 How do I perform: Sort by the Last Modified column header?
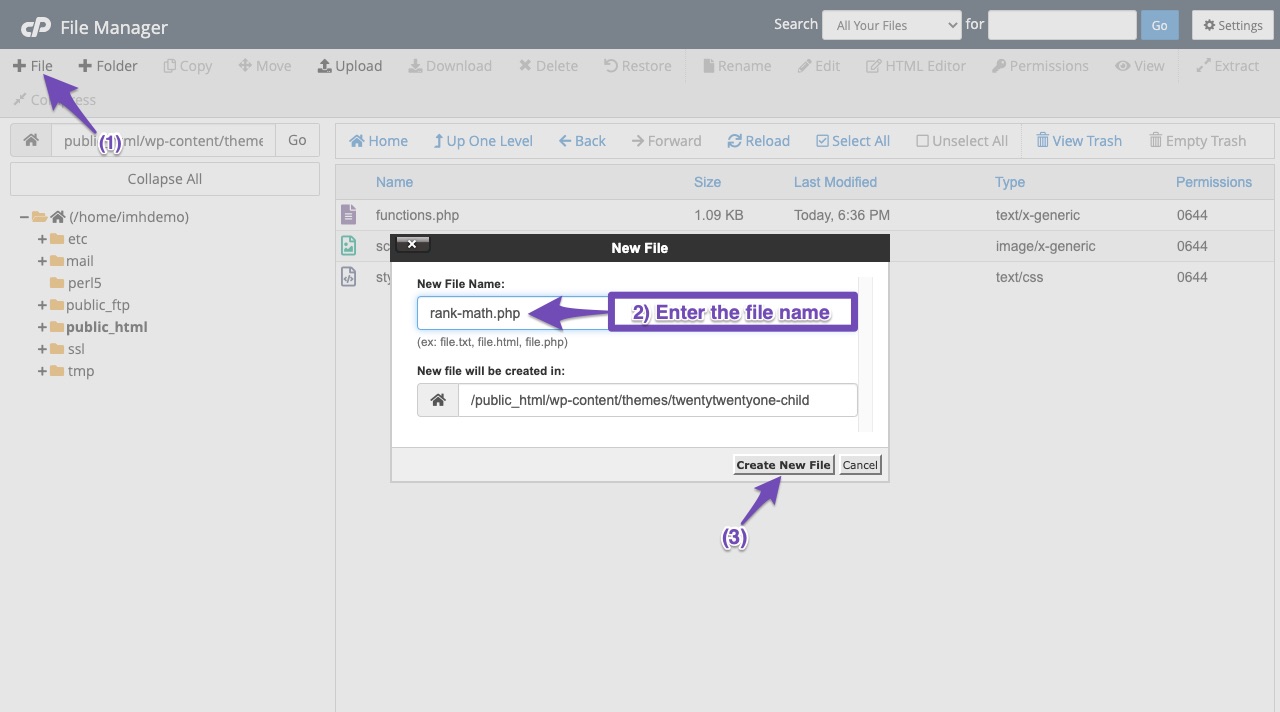click(x=835, y=182)
